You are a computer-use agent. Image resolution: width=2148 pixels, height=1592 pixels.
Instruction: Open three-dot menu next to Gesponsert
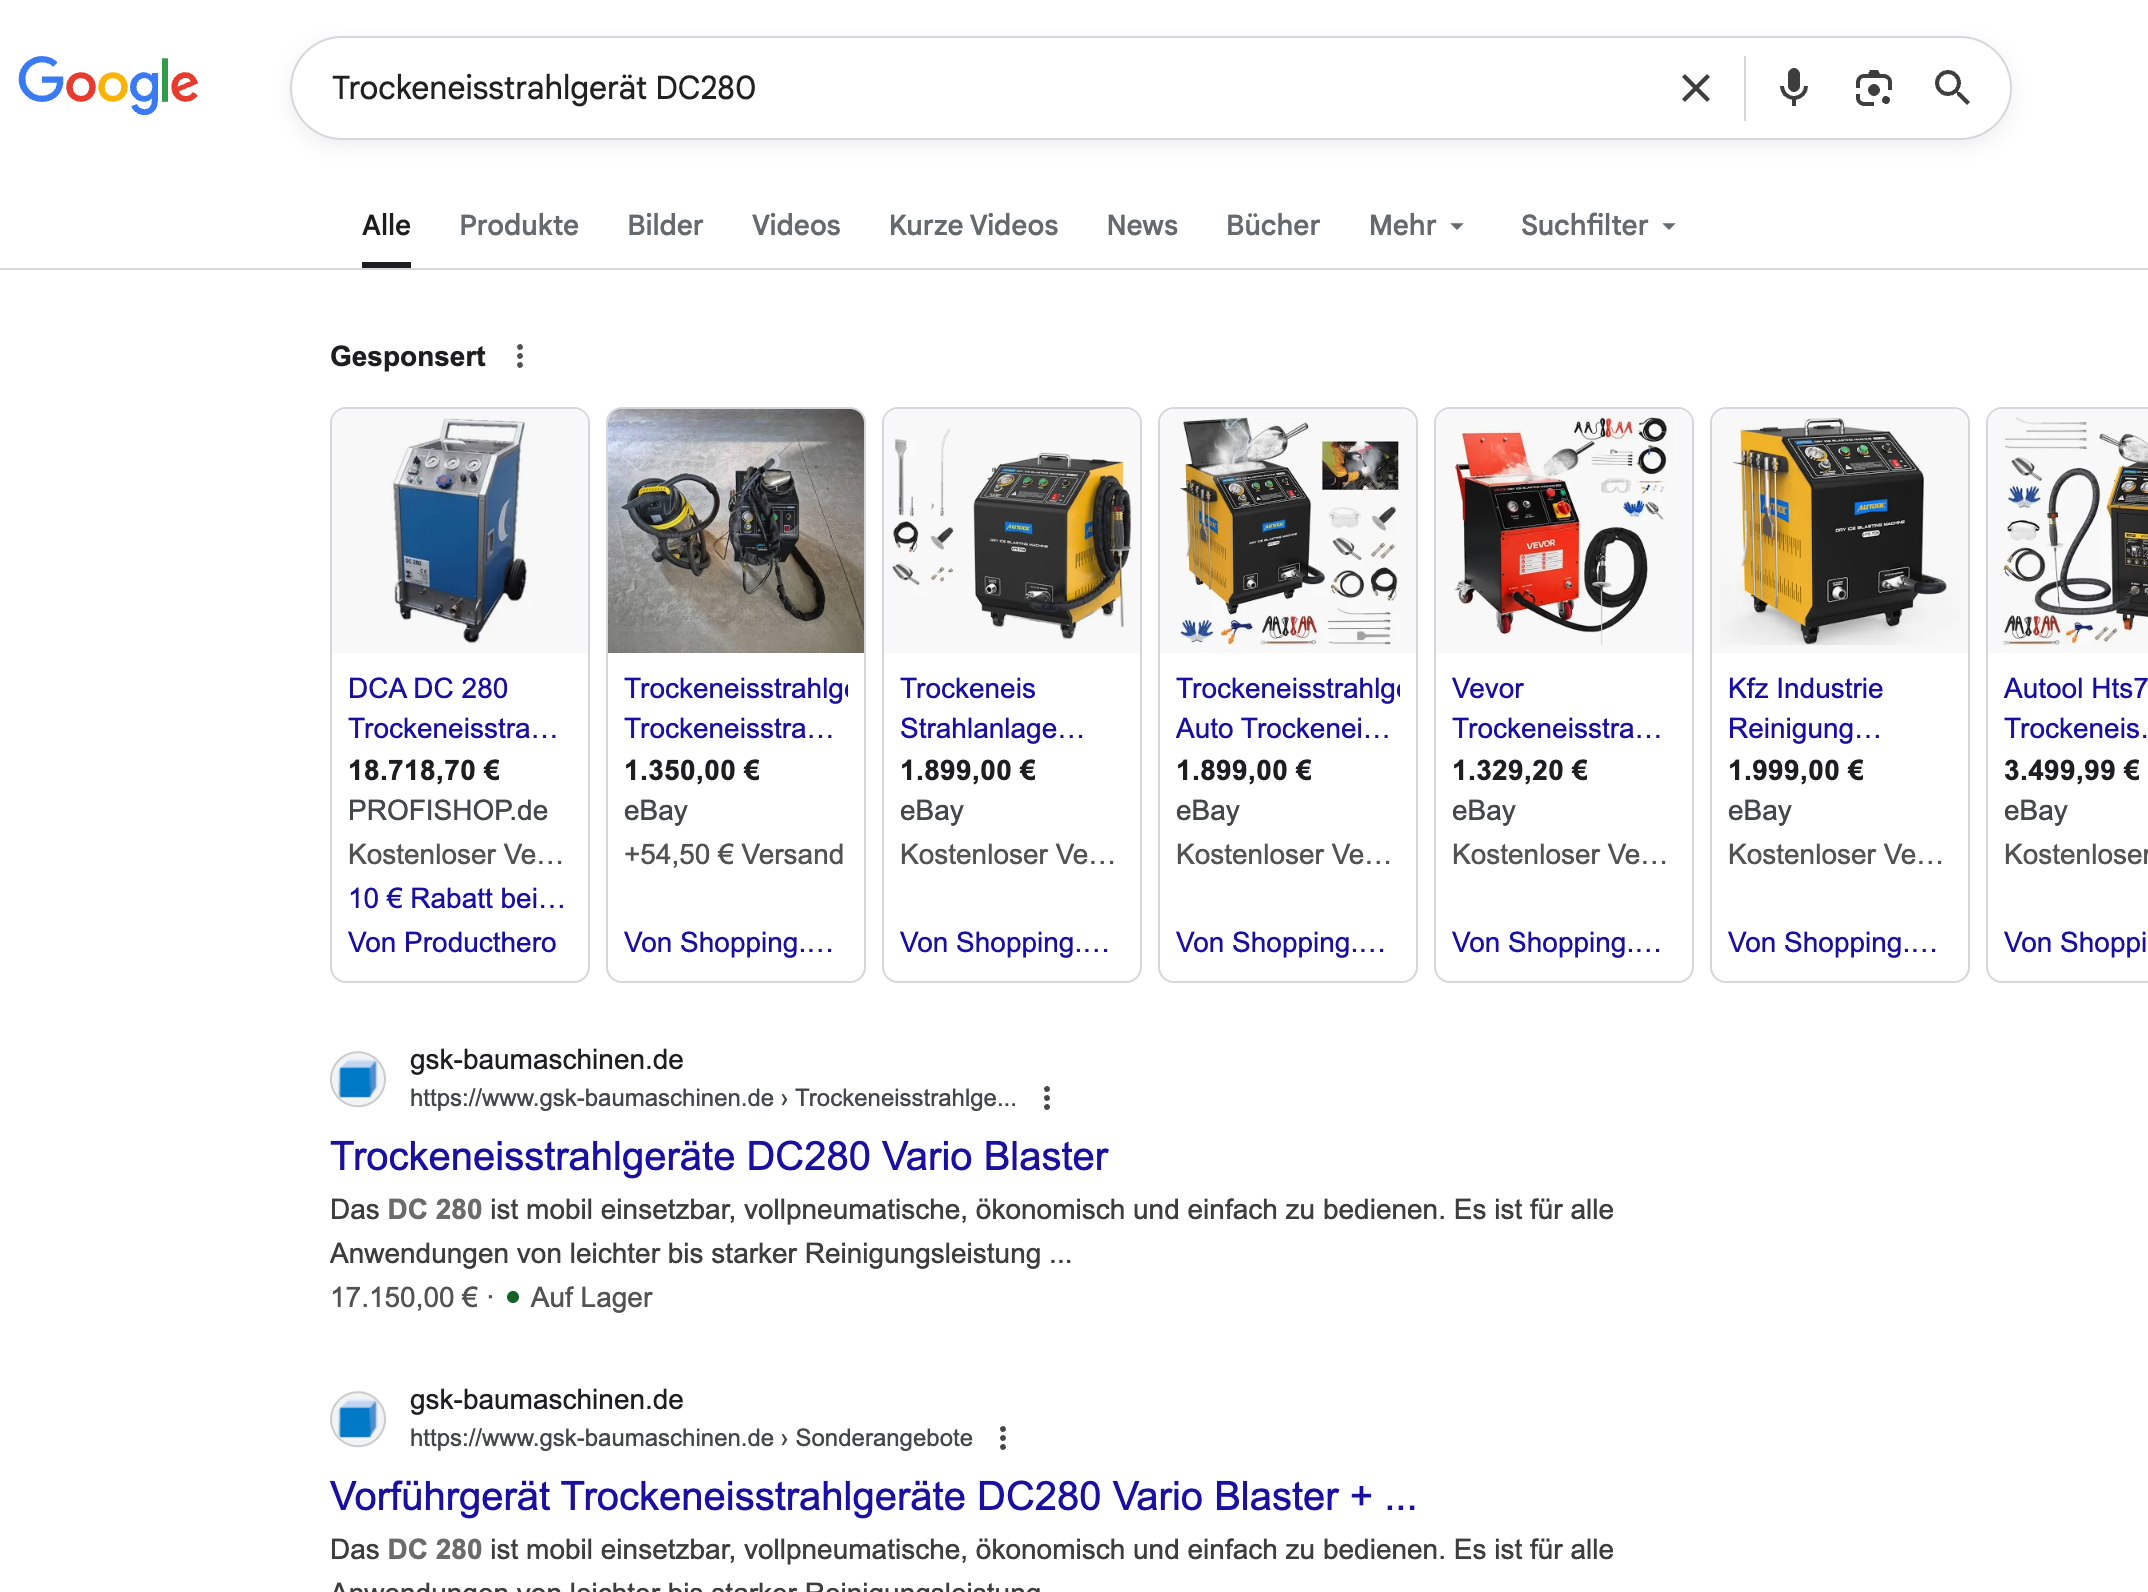click(520, 356)
